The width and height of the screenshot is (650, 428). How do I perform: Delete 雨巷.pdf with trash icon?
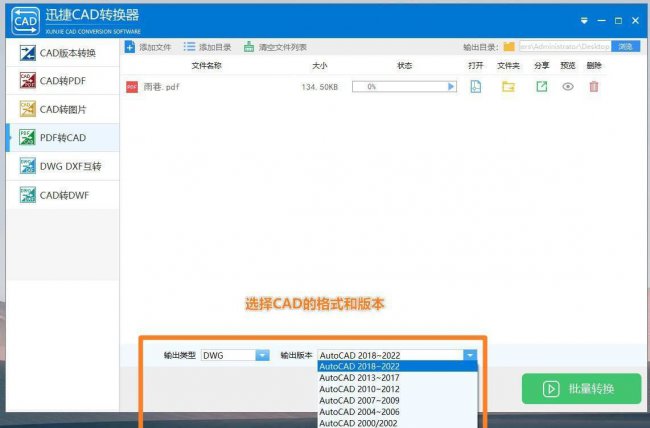(x=594, y=86)
